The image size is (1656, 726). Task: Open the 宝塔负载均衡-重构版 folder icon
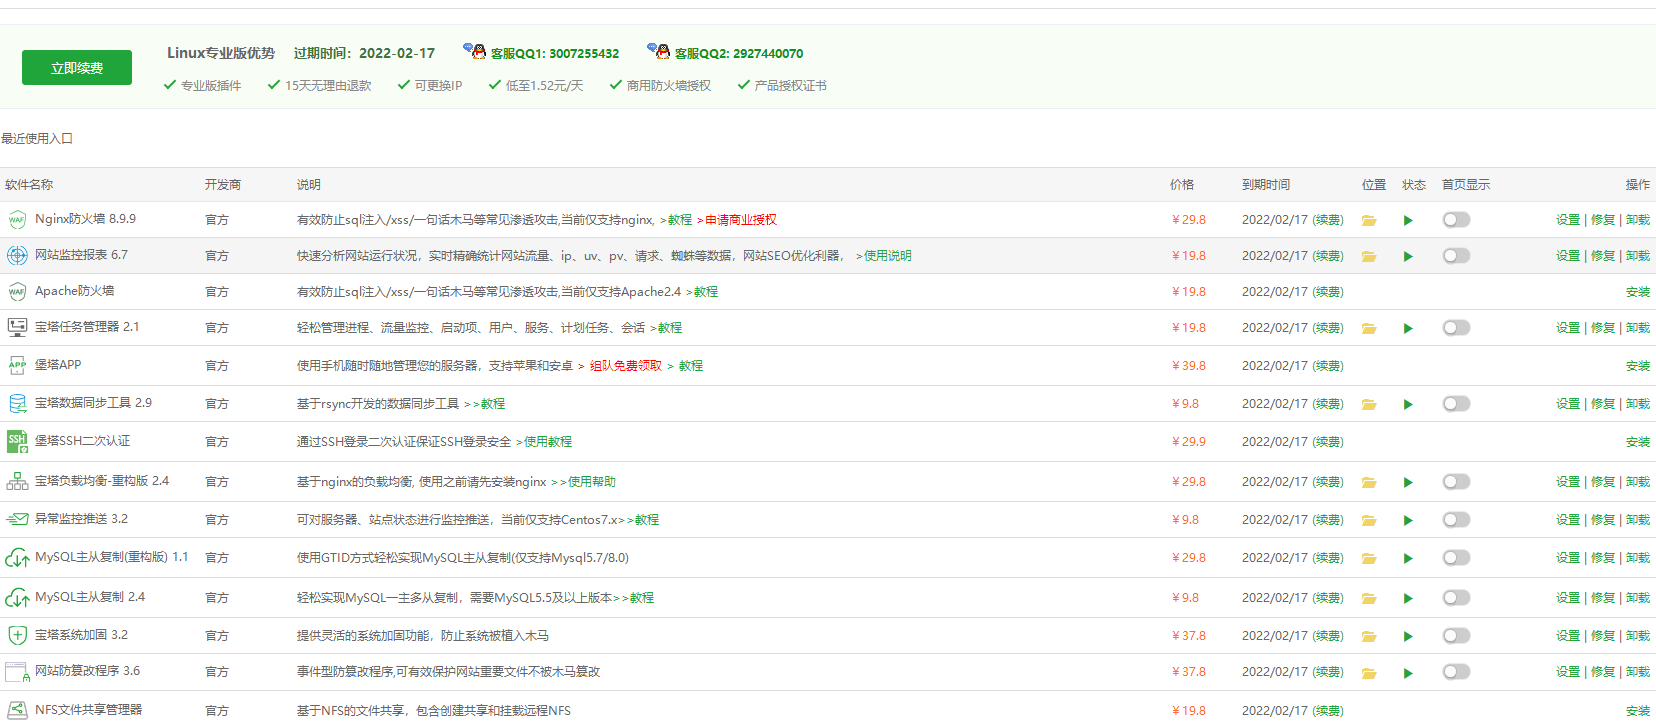(x=1369, y=482)
